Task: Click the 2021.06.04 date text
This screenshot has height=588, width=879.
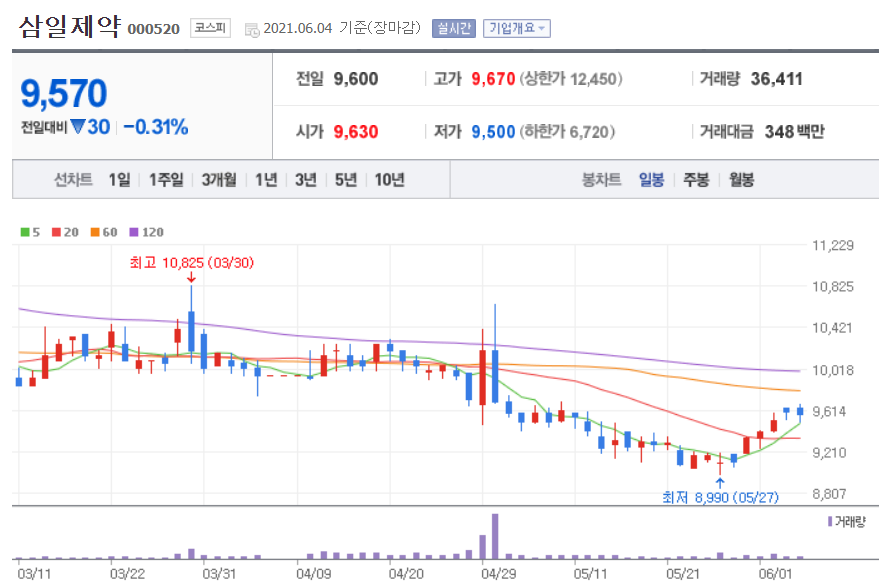Action: click(298, 29)
